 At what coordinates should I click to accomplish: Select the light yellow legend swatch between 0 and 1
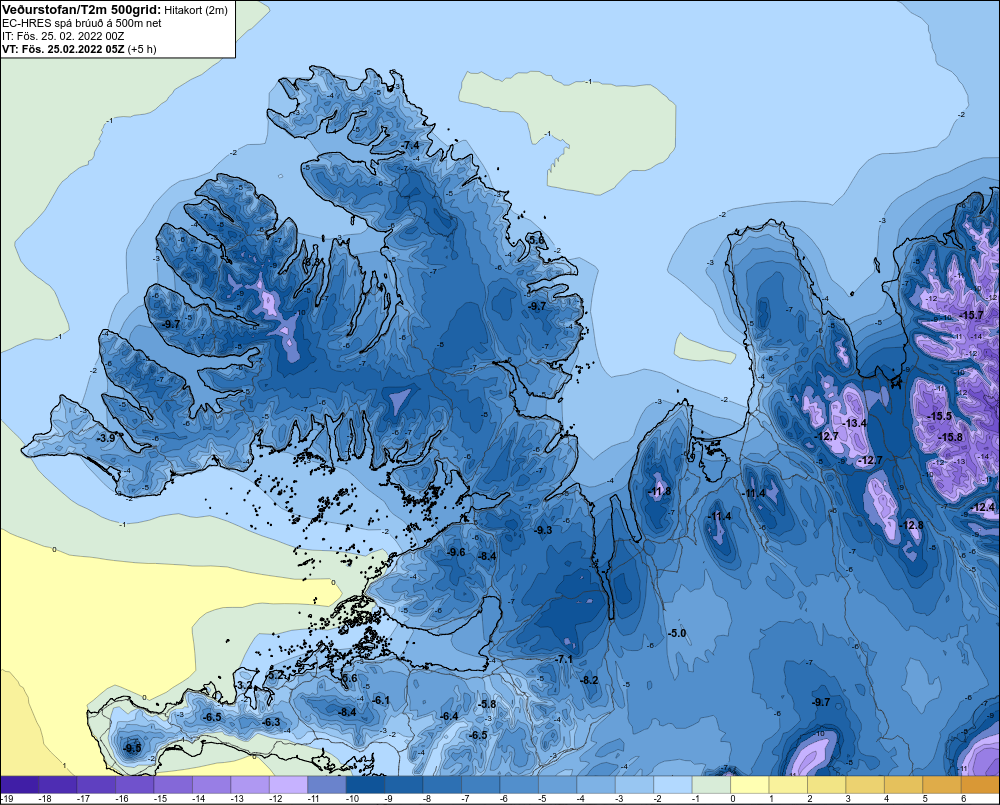pos(749,785)
